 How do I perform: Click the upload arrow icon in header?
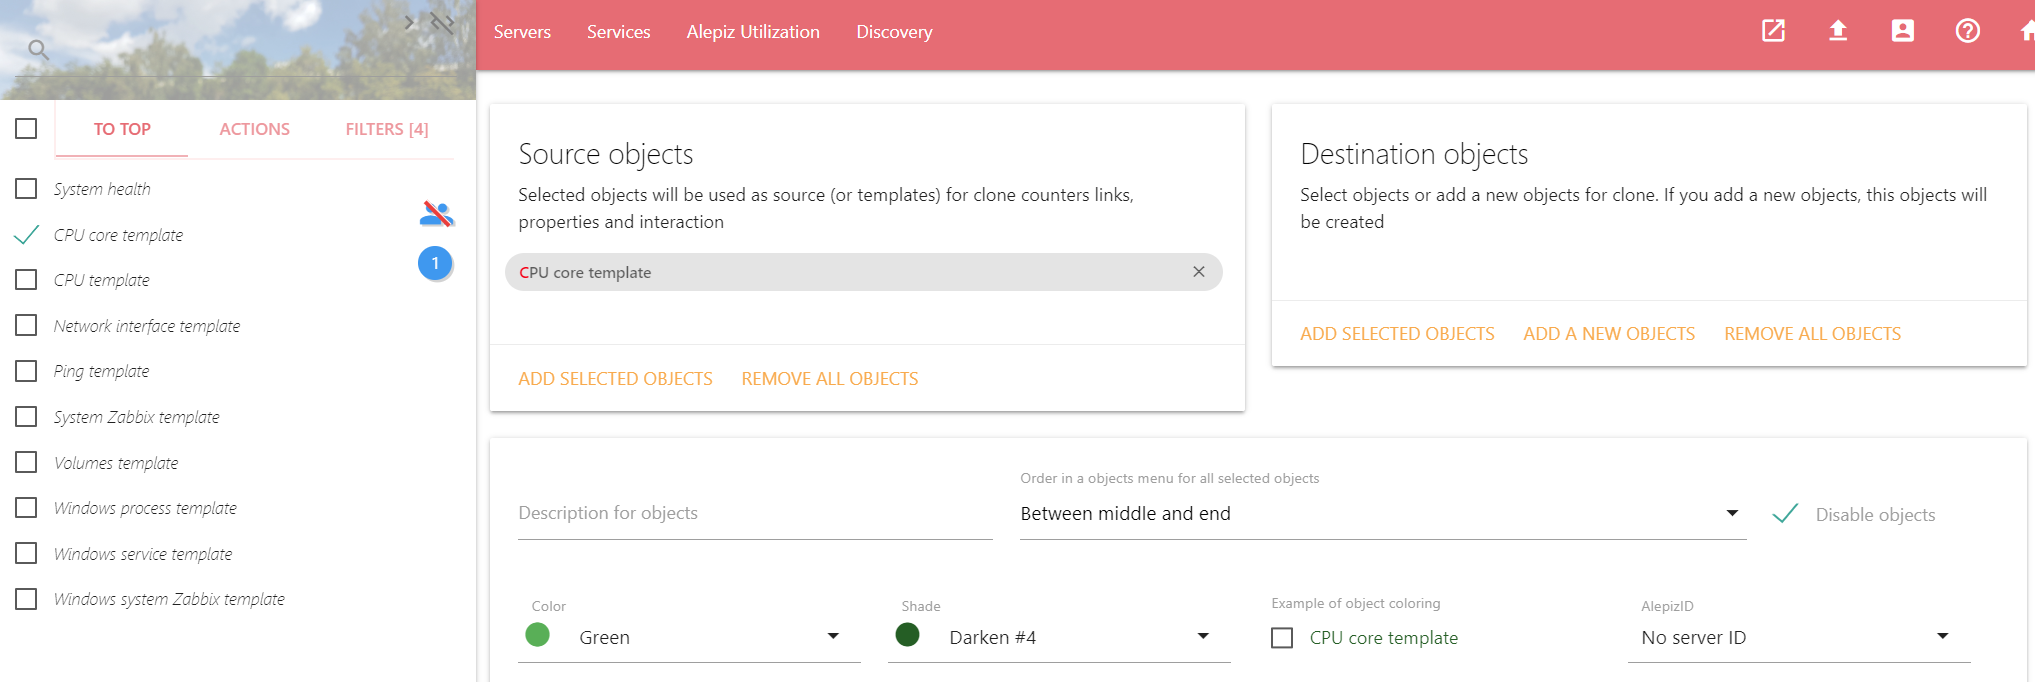coord(1838,31)
